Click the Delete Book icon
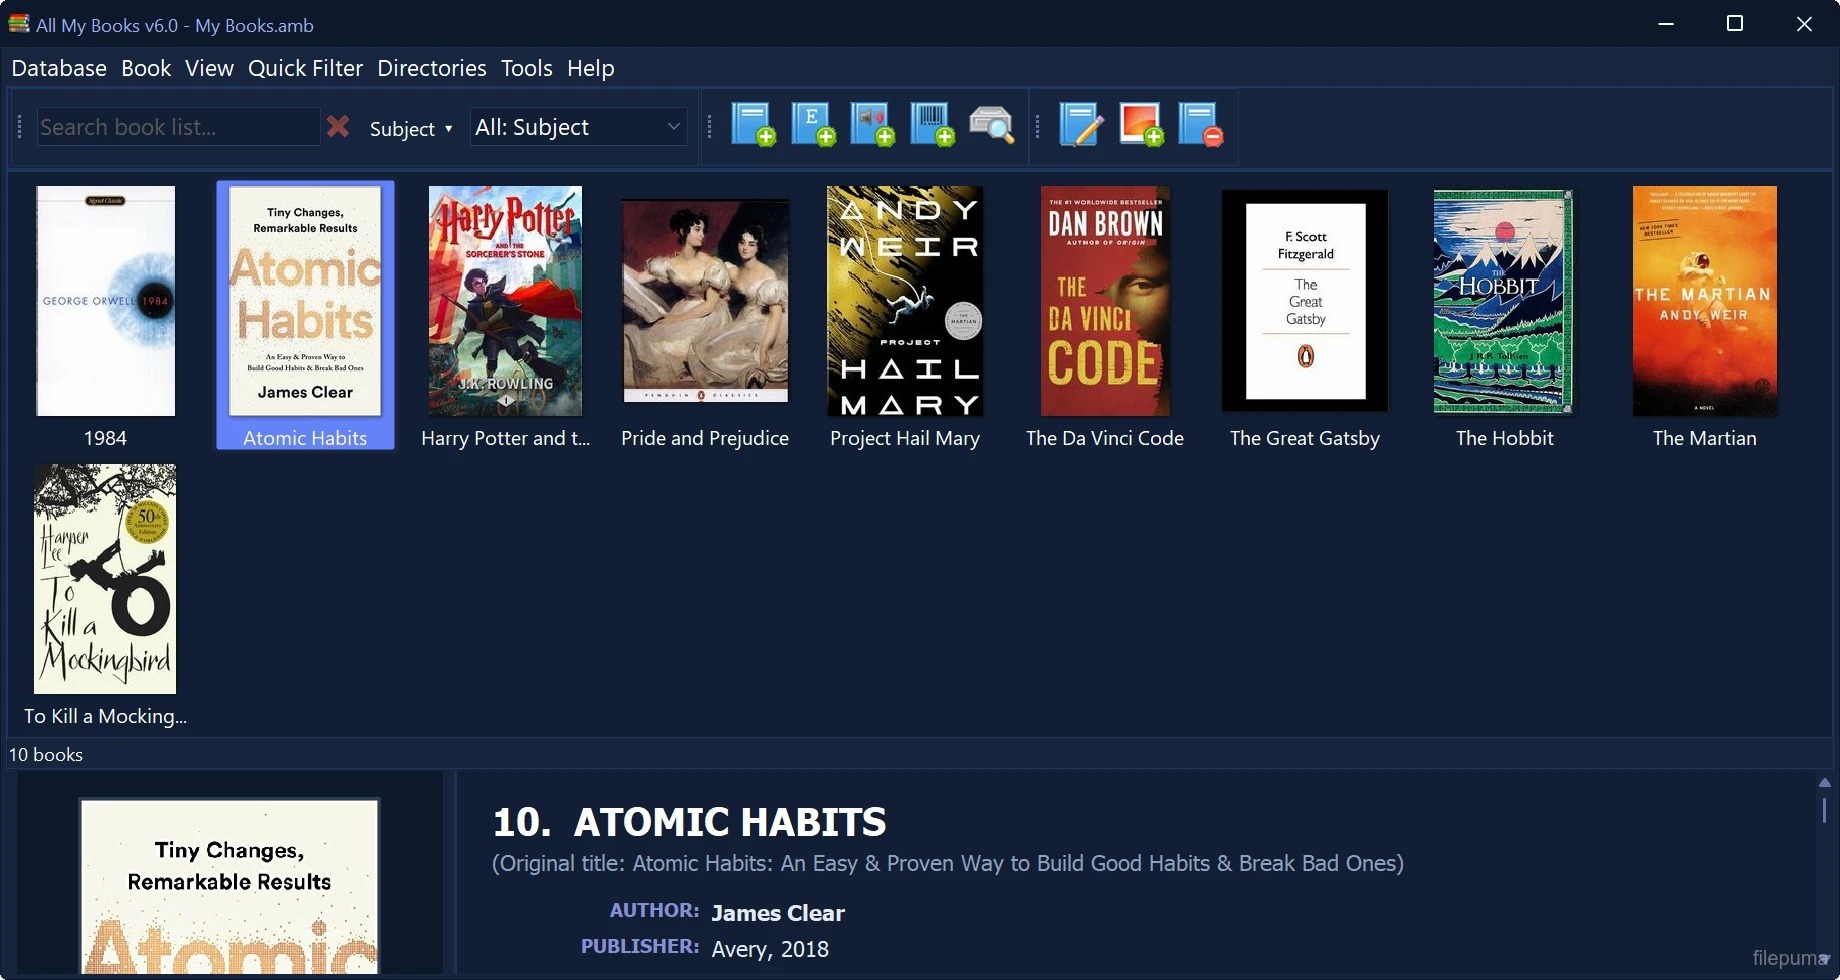Screen dimensions: 1840x980 click(x=1201, y=125)
